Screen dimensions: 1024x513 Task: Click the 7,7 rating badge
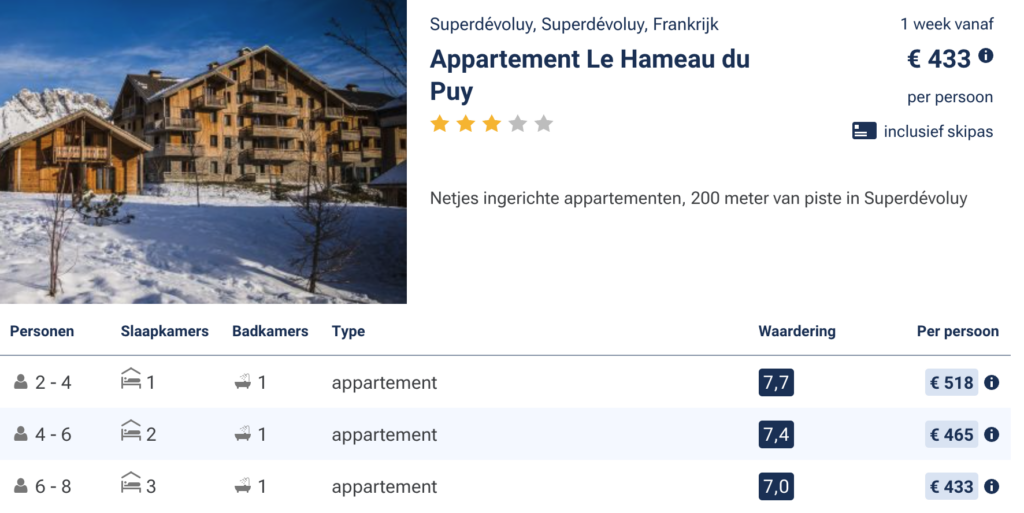[x=776, y=382]
